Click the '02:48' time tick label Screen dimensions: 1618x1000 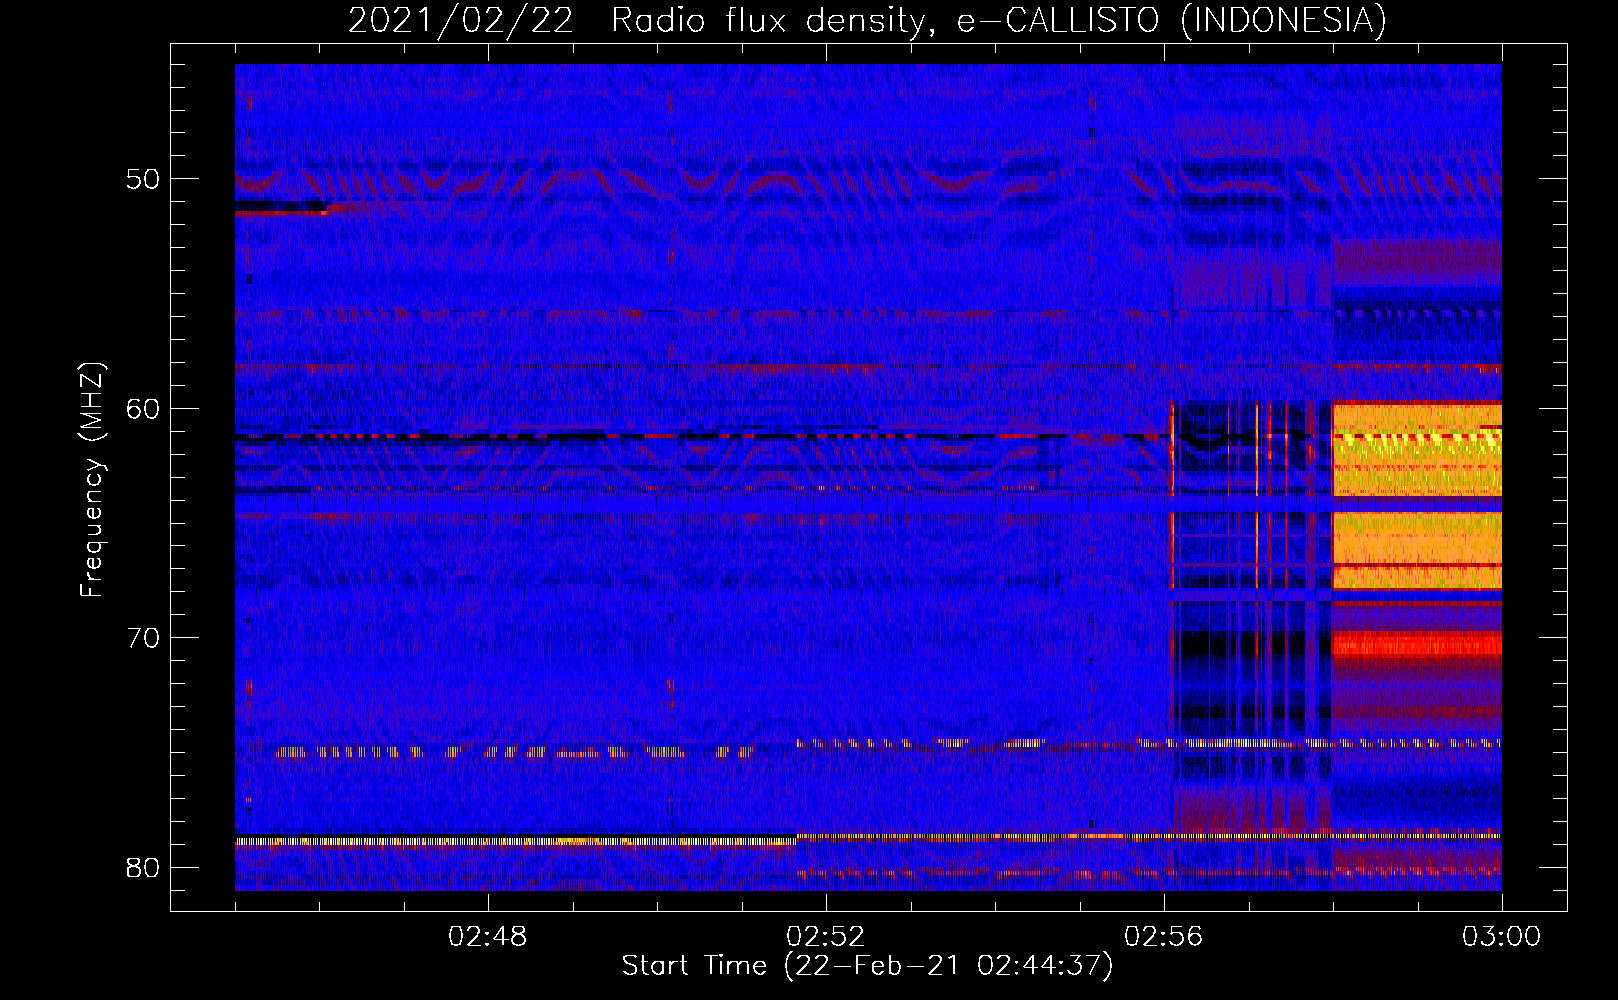click(x=487, y=937)
